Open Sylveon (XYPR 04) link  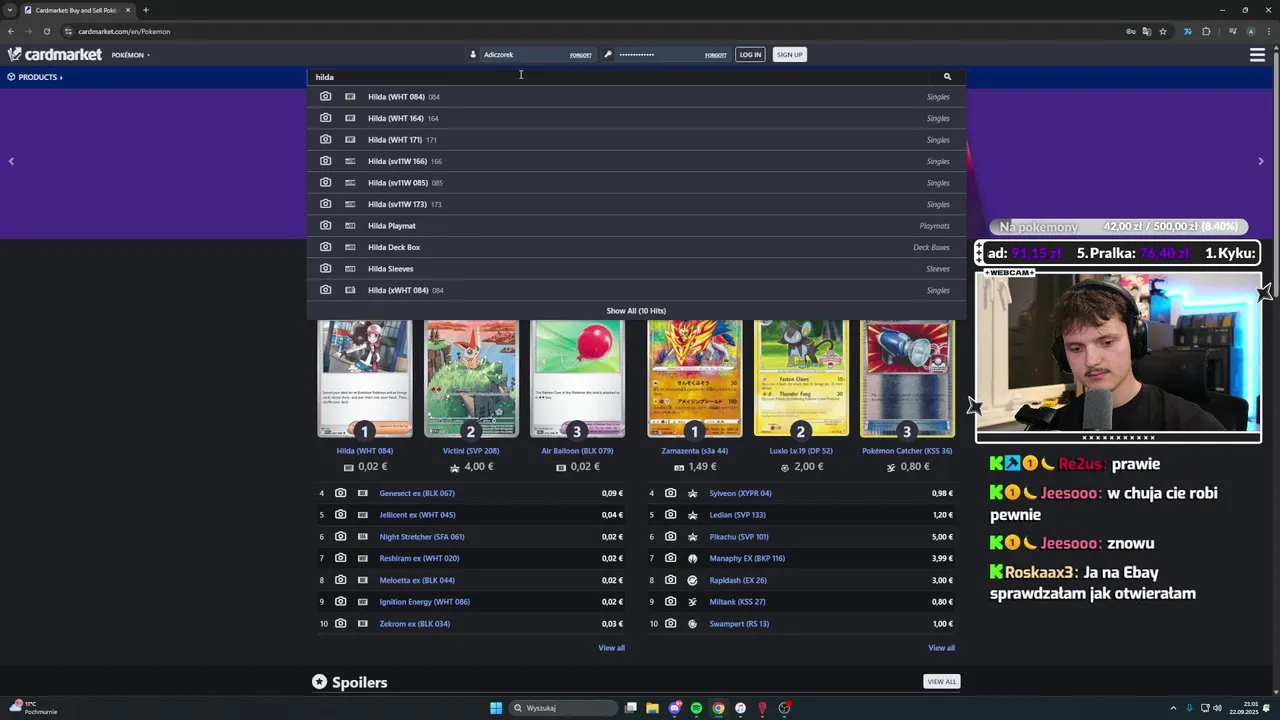(740, 493)
